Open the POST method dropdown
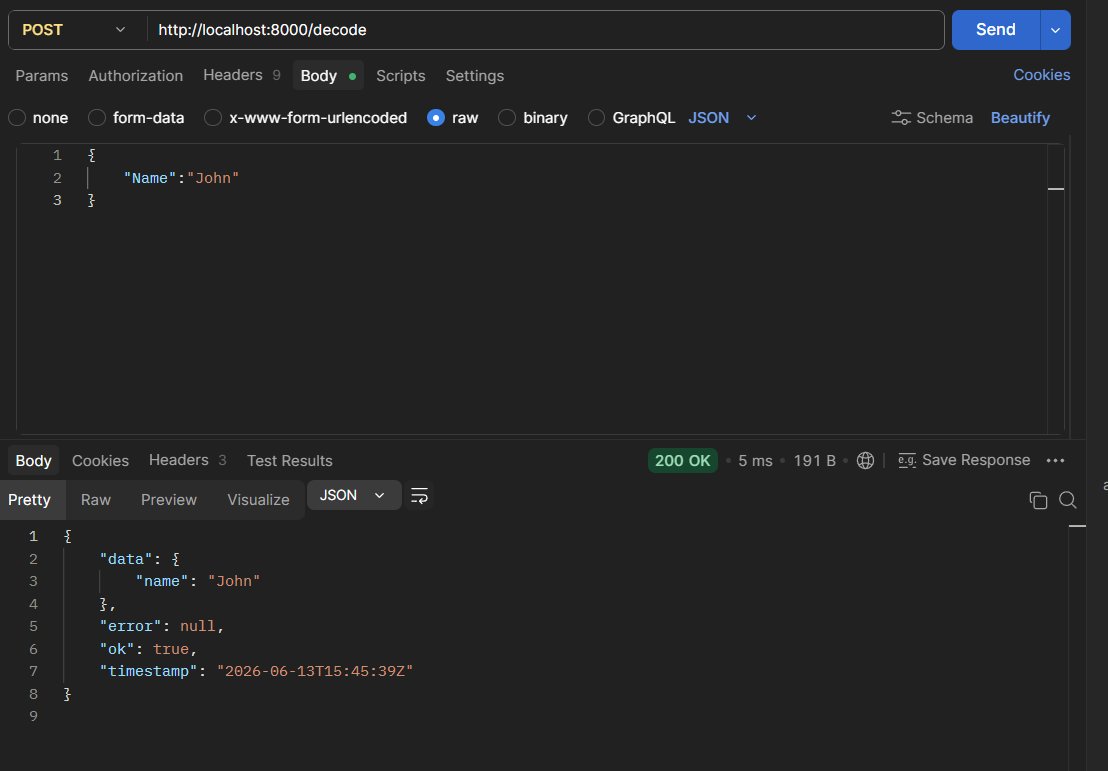1108x771 pixels. tap(73, 30)
